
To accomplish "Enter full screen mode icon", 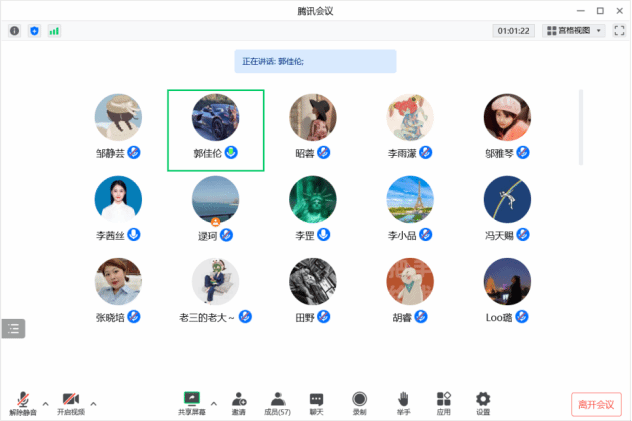I will pos(619,31).
